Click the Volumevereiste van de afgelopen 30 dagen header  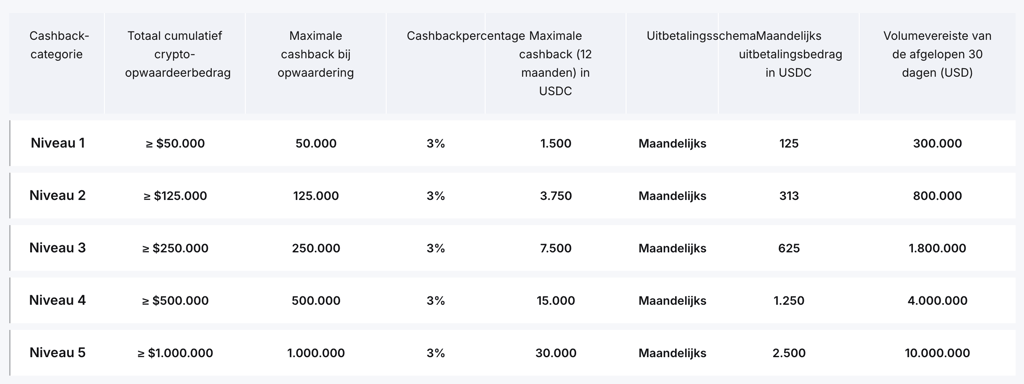pos(937,54)
